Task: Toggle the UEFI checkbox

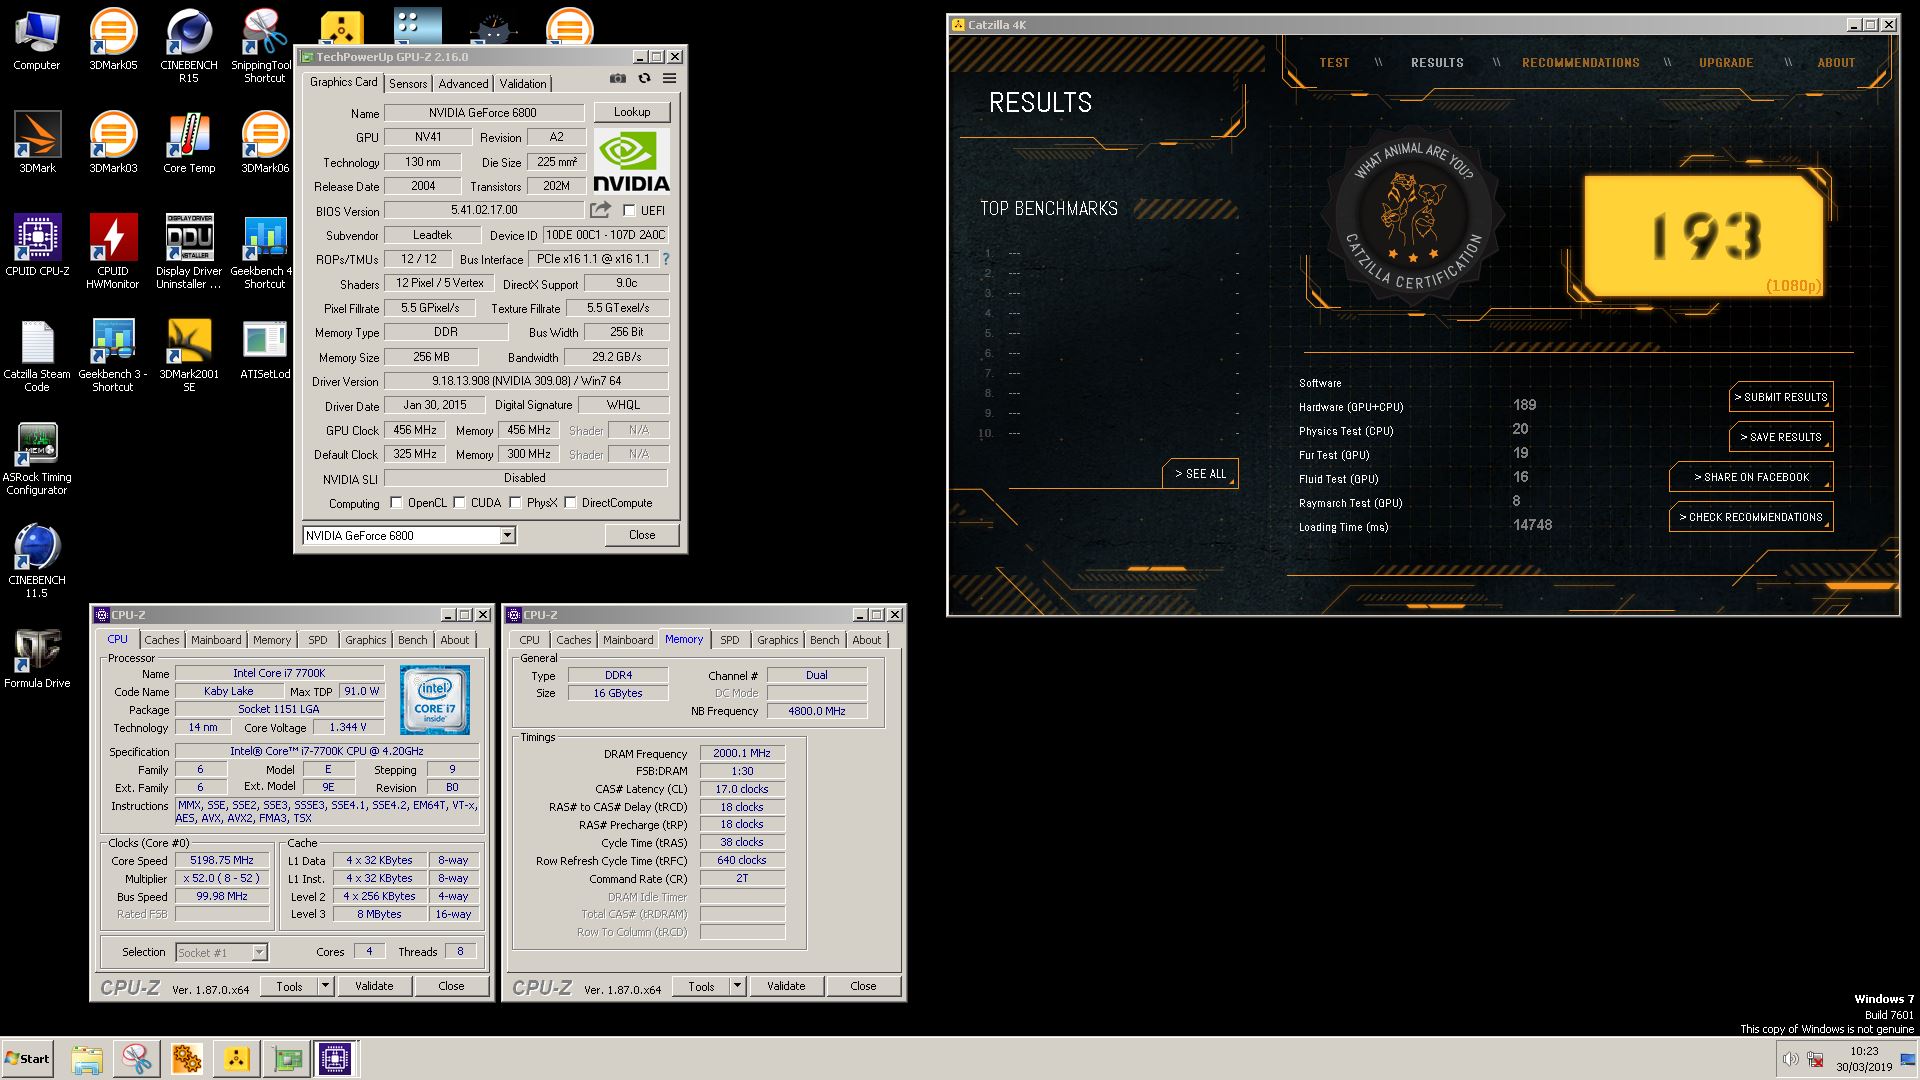Action: [x=629, y=211]
